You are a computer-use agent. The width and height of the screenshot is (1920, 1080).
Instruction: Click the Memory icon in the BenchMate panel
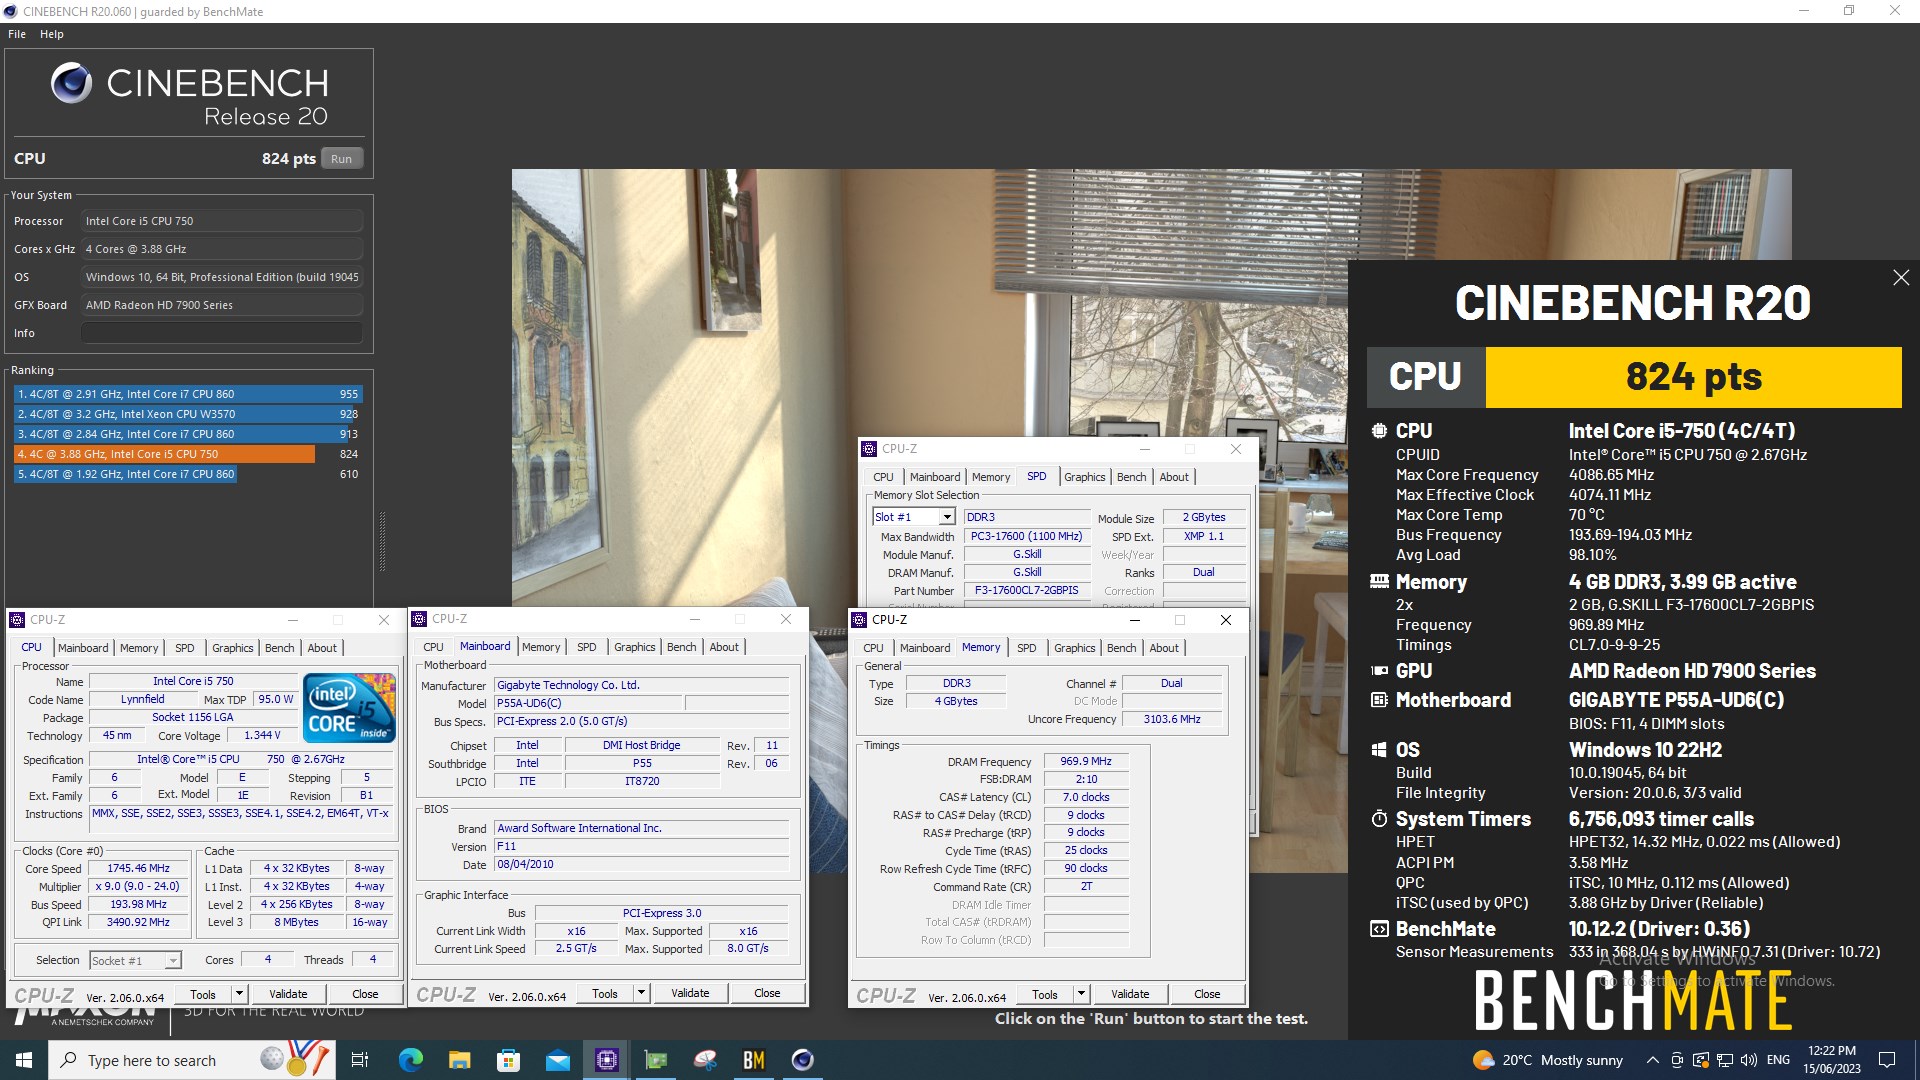[x=1379, y=582]
